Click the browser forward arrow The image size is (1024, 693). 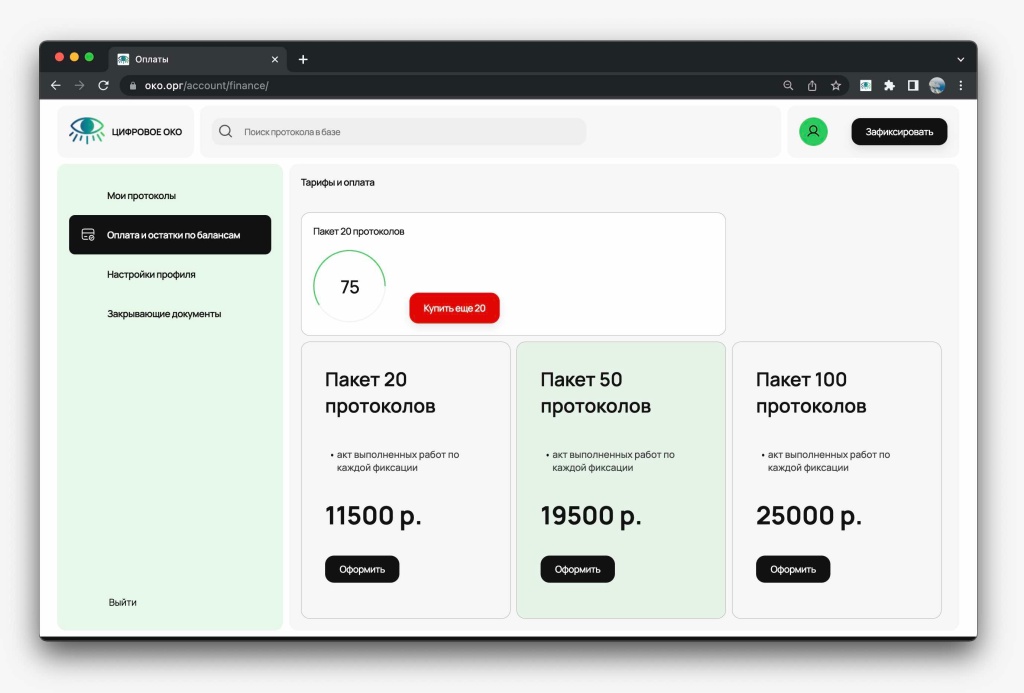coord(79,86)
